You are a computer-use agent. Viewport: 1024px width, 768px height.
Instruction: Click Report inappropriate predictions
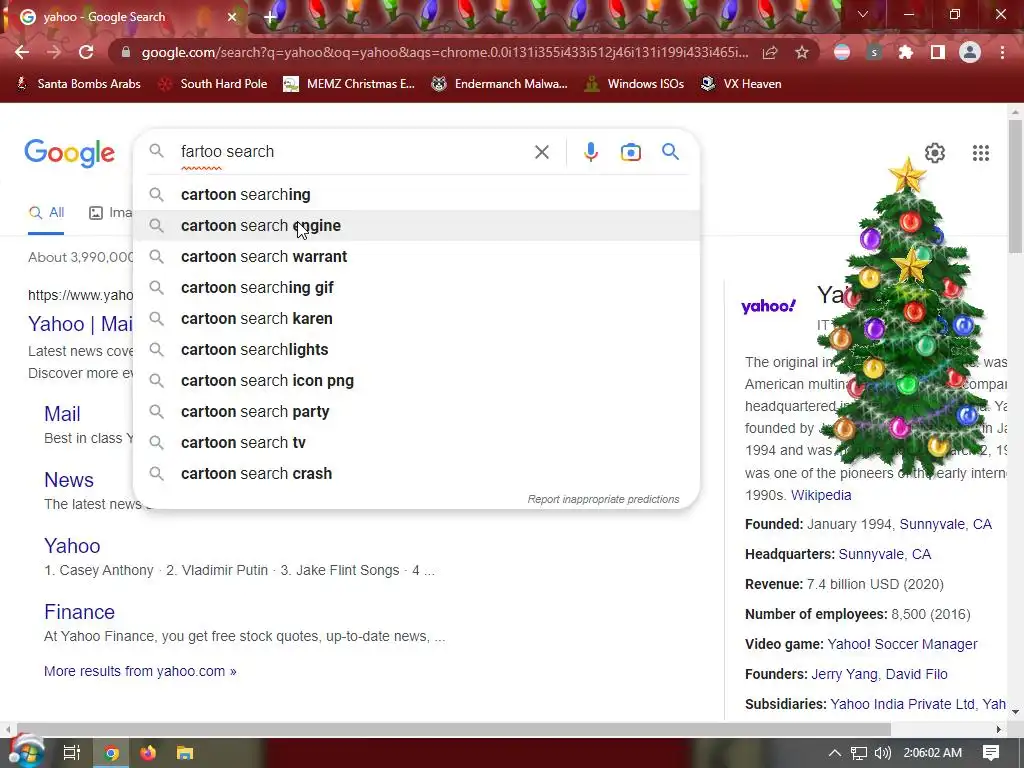tap(603, 499)
